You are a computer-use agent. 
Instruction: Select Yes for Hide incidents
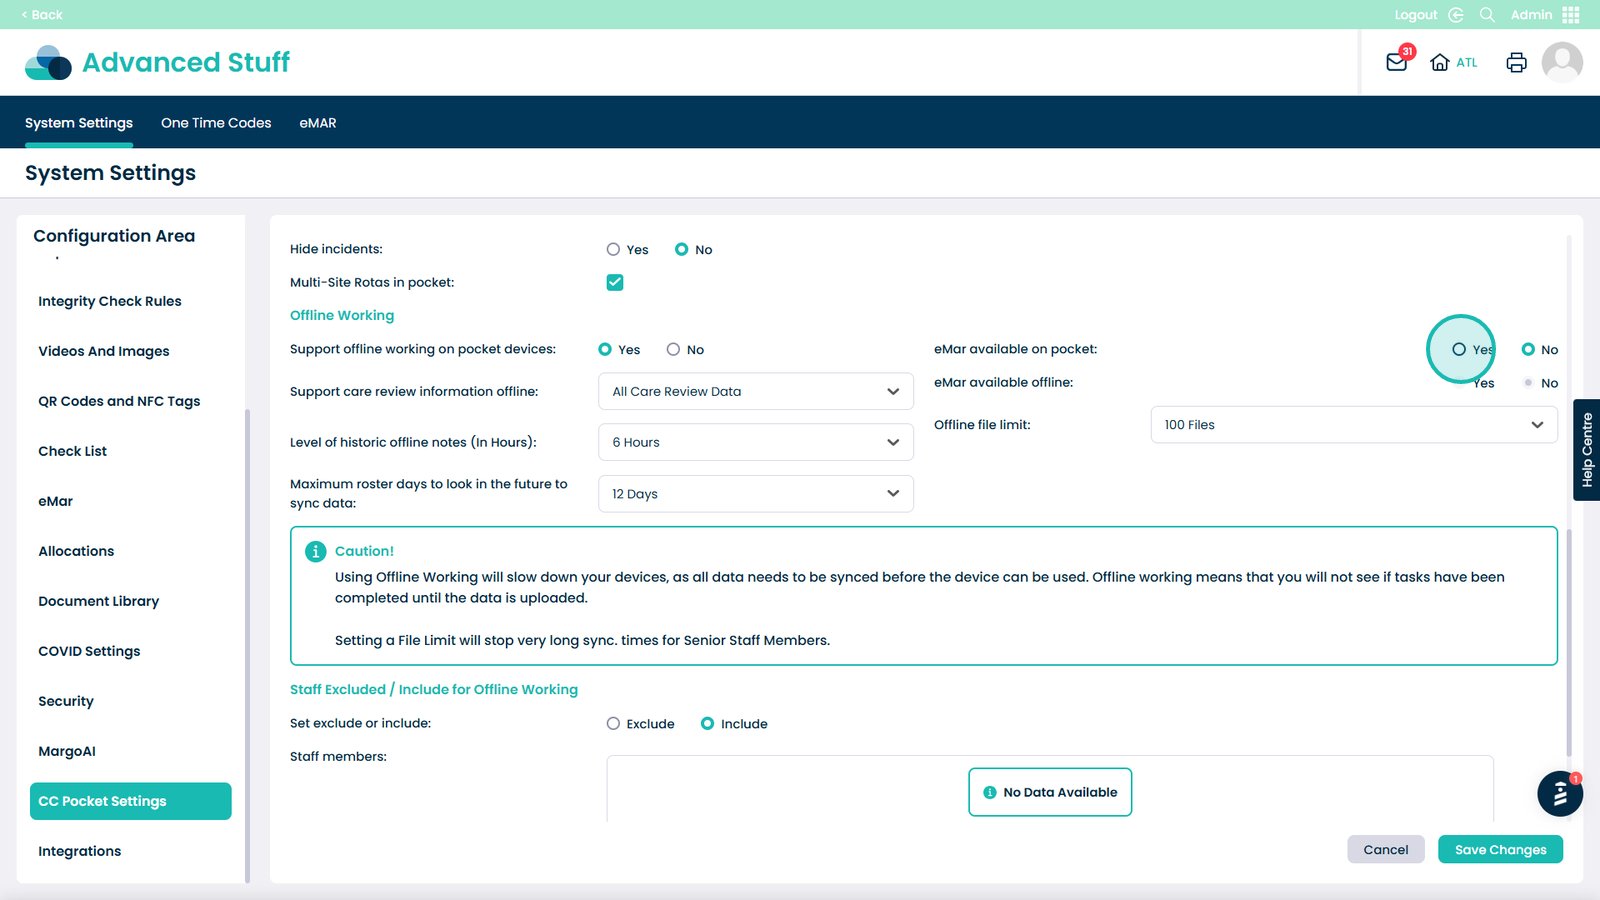[x=613, y=250]
